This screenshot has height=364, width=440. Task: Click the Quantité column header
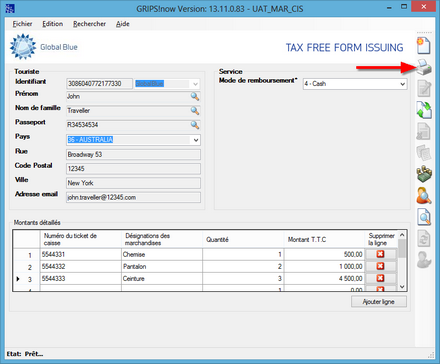coord(243,239)
